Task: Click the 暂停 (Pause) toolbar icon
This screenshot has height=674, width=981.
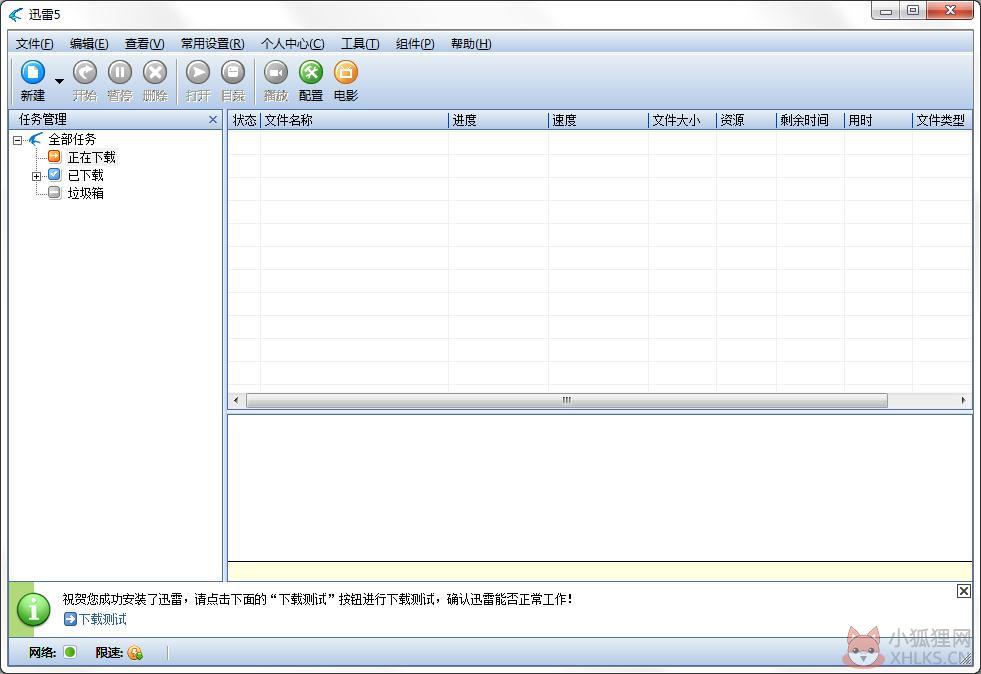Action: click(119, 73)
